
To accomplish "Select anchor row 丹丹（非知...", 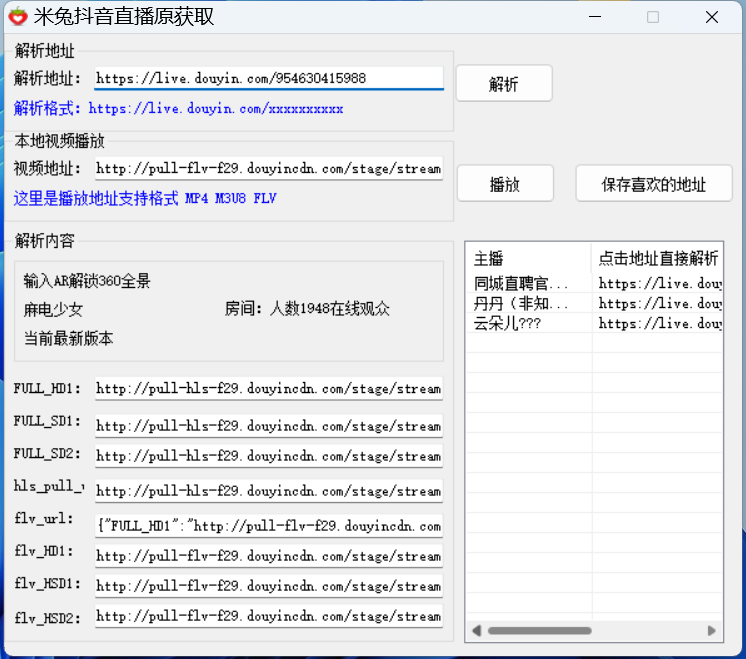I will coord(520,304).
